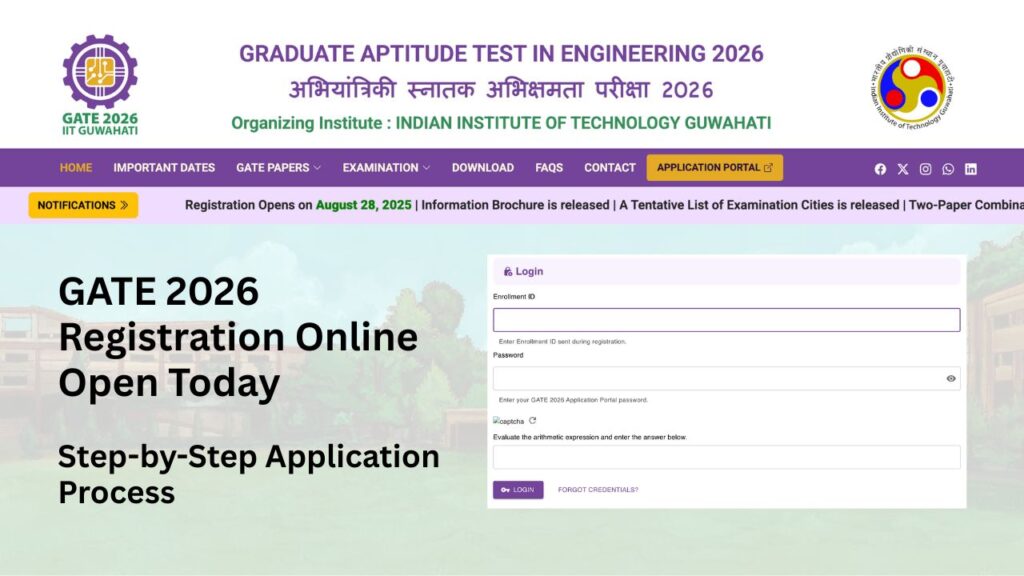Focus the Password input field
Screen dimensions: 1024x576
click(726, 379)
